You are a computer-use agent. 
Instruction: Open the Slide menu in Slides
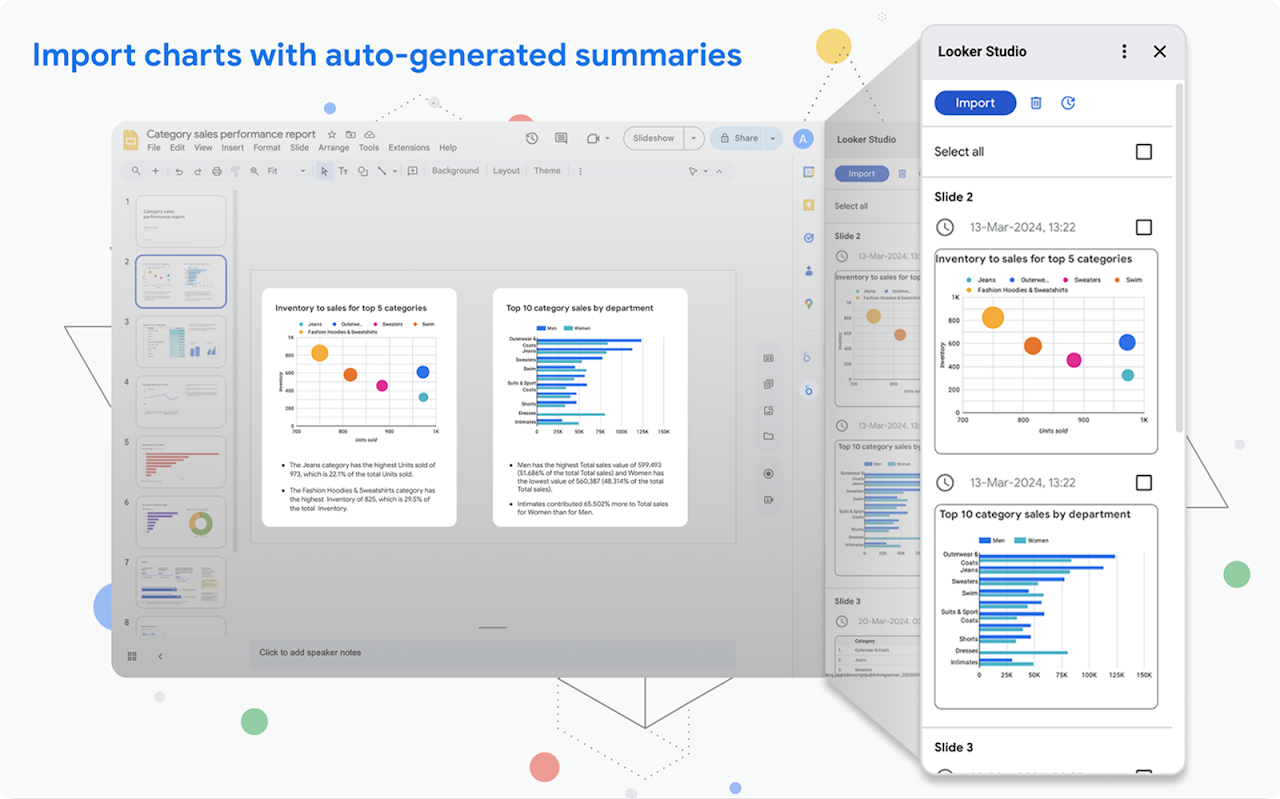tap(299, 148)
